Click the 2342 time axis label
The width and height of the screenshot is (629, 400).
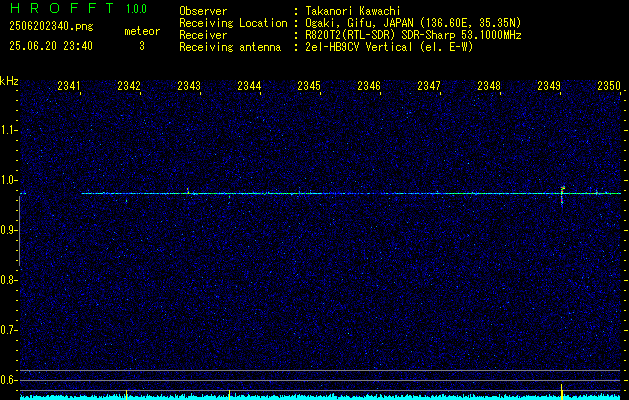[x=129, y=86]
